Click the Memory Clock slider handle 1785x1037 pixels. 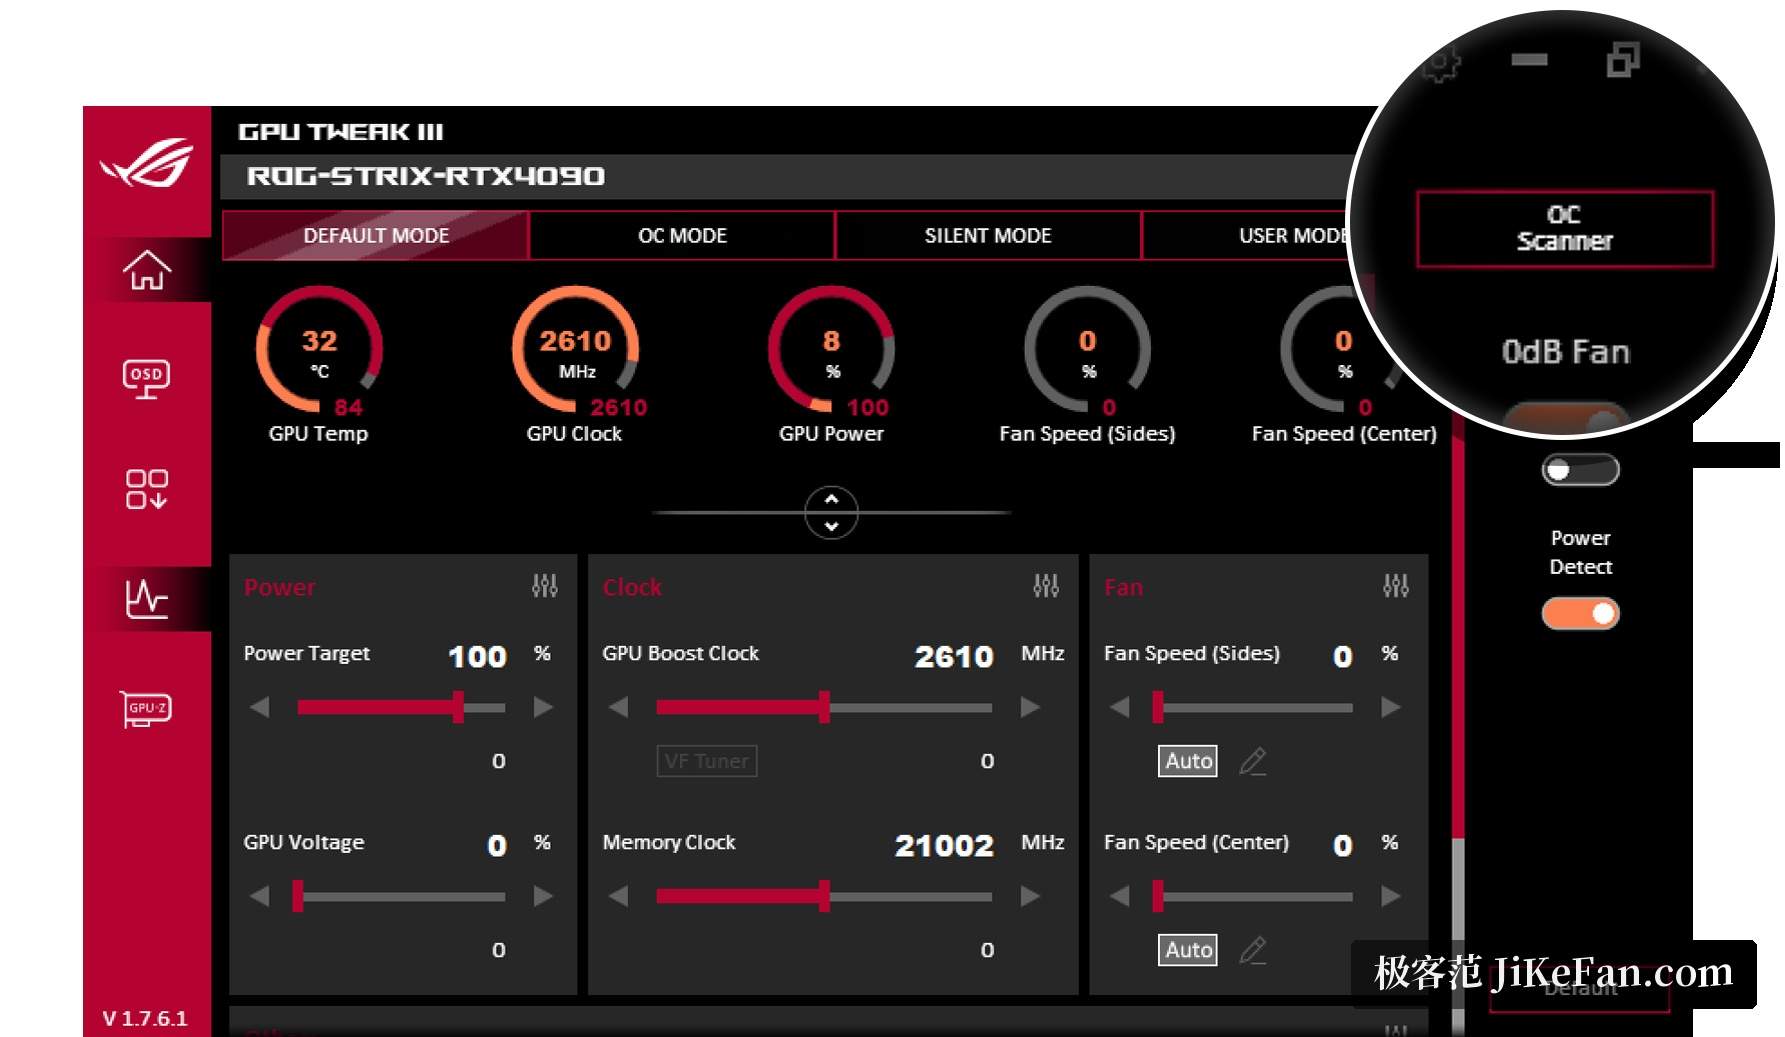pos(824,896)
